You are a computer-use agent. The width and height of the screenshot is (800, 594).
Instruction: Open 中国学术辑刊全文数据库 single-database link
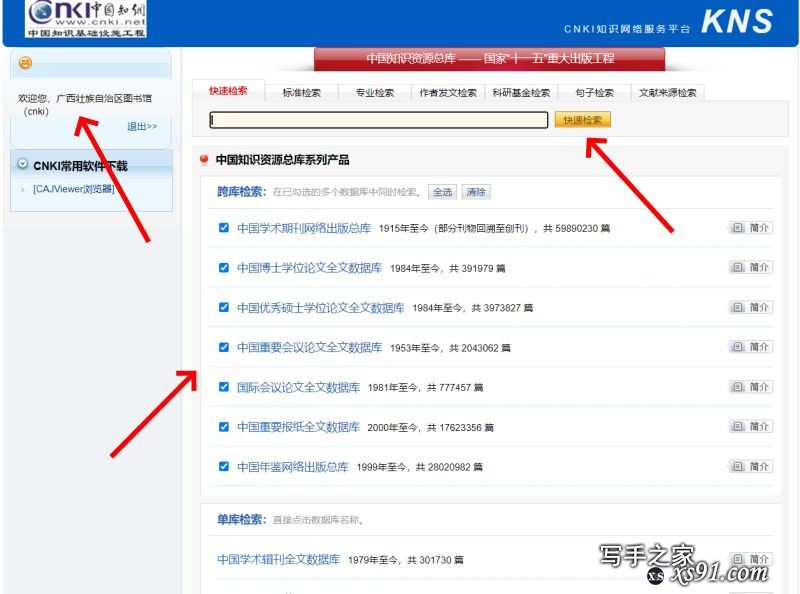coord(279,559)
